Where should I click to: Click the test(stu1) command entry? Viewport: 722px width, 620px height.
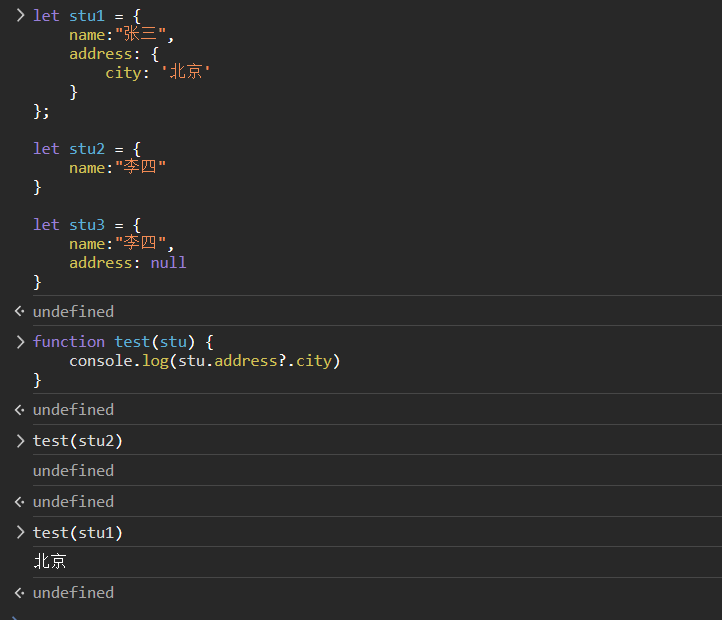pos(78,533)
